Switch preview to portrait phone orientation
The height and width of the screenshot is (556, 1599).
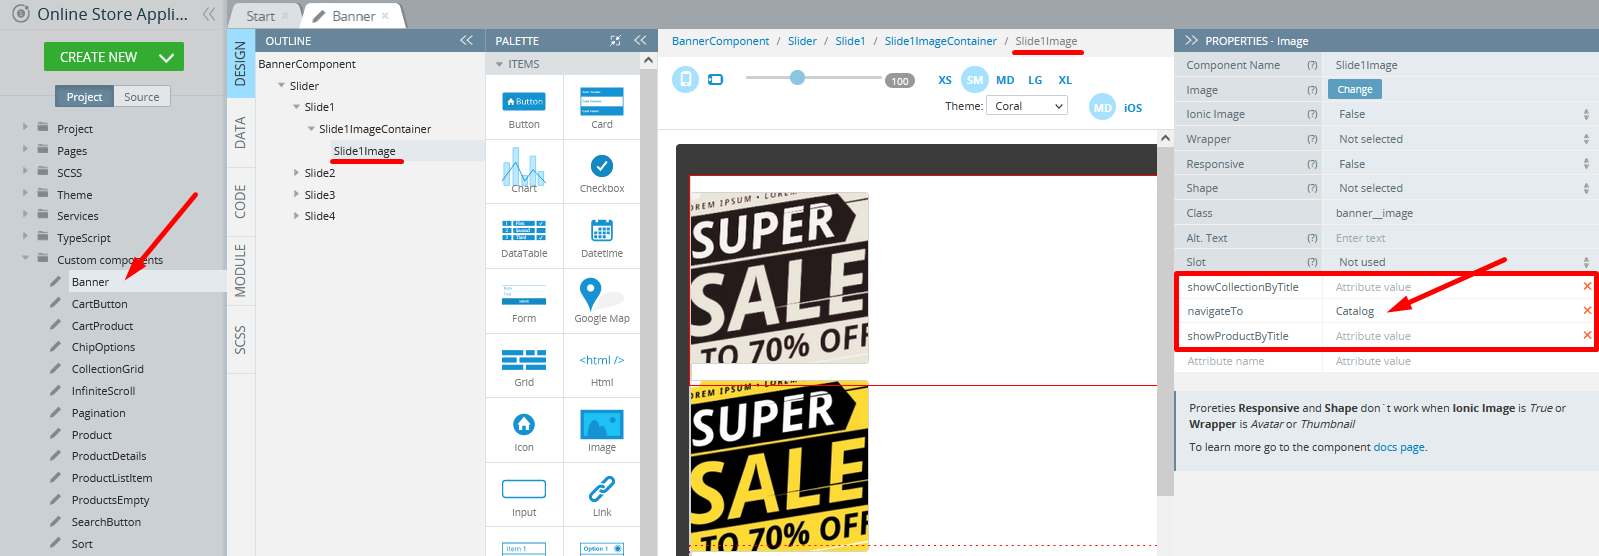point(685,79)
